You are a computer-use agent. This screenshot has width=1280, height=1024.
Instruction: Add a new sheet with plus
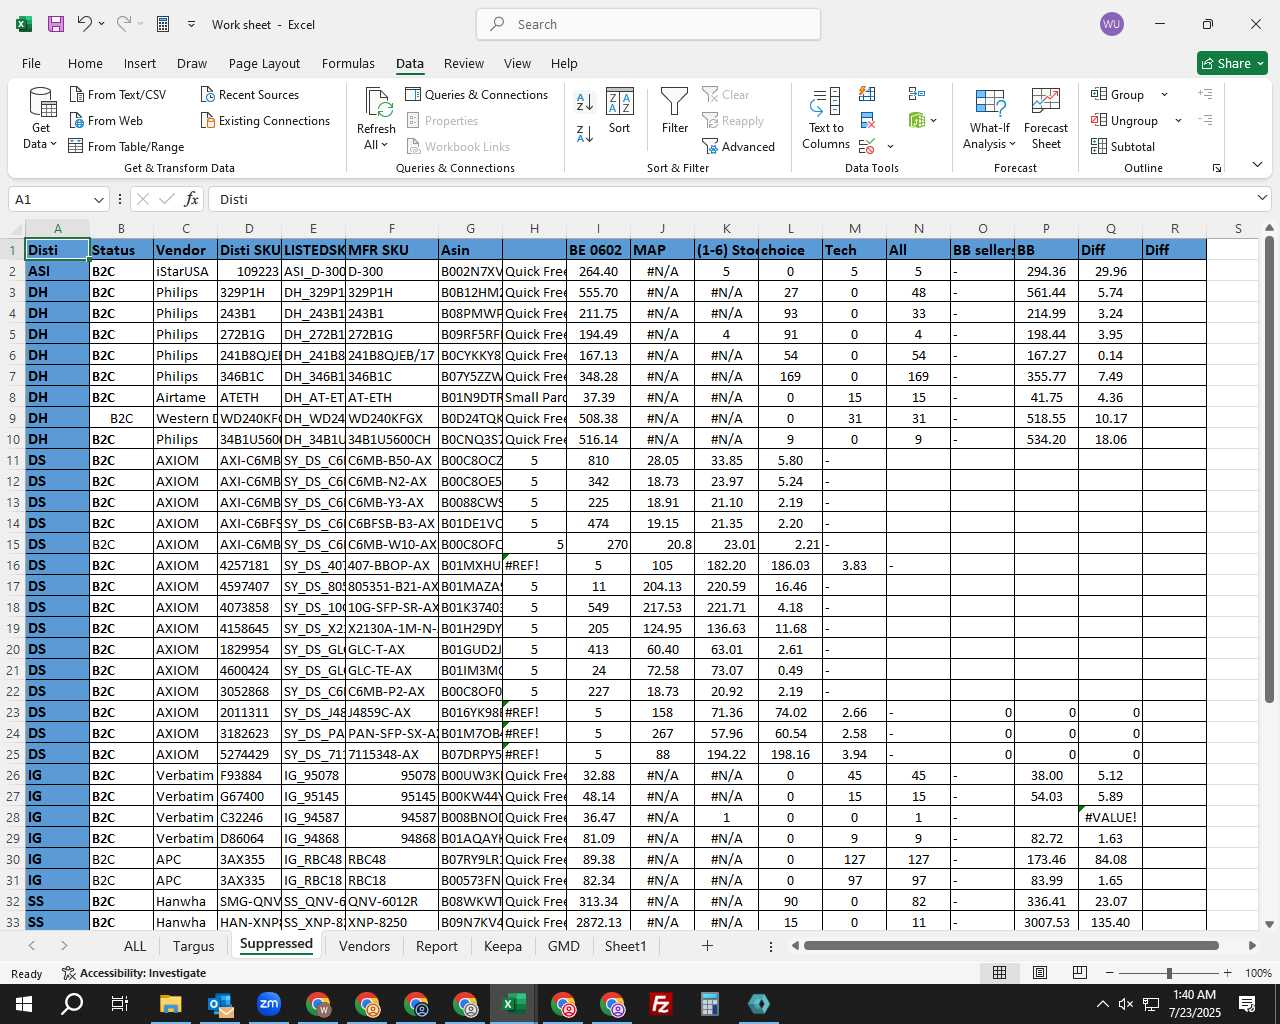click(707, 945)
